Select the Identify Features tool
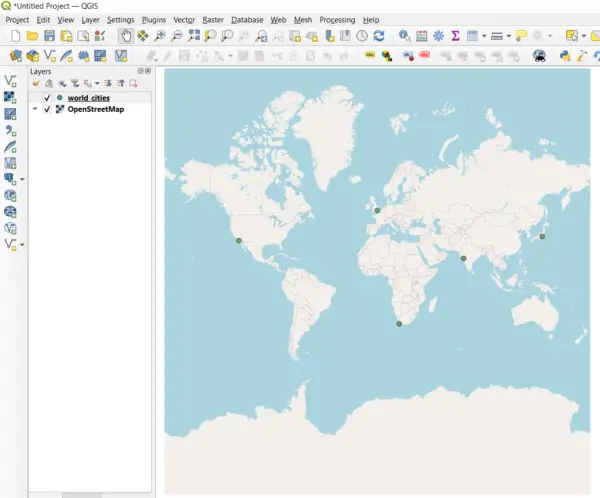 [405, 36]
